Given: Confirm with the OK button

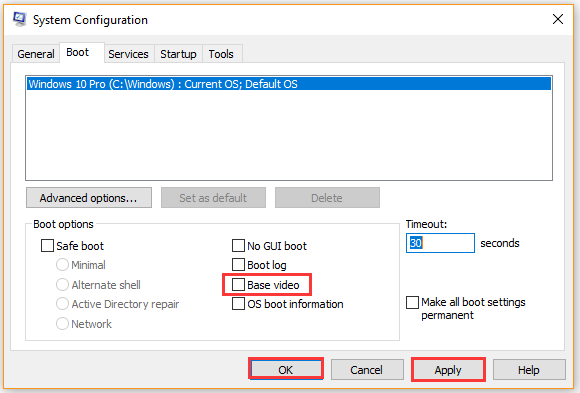Looking at the screenshot, I should [286, 369].
